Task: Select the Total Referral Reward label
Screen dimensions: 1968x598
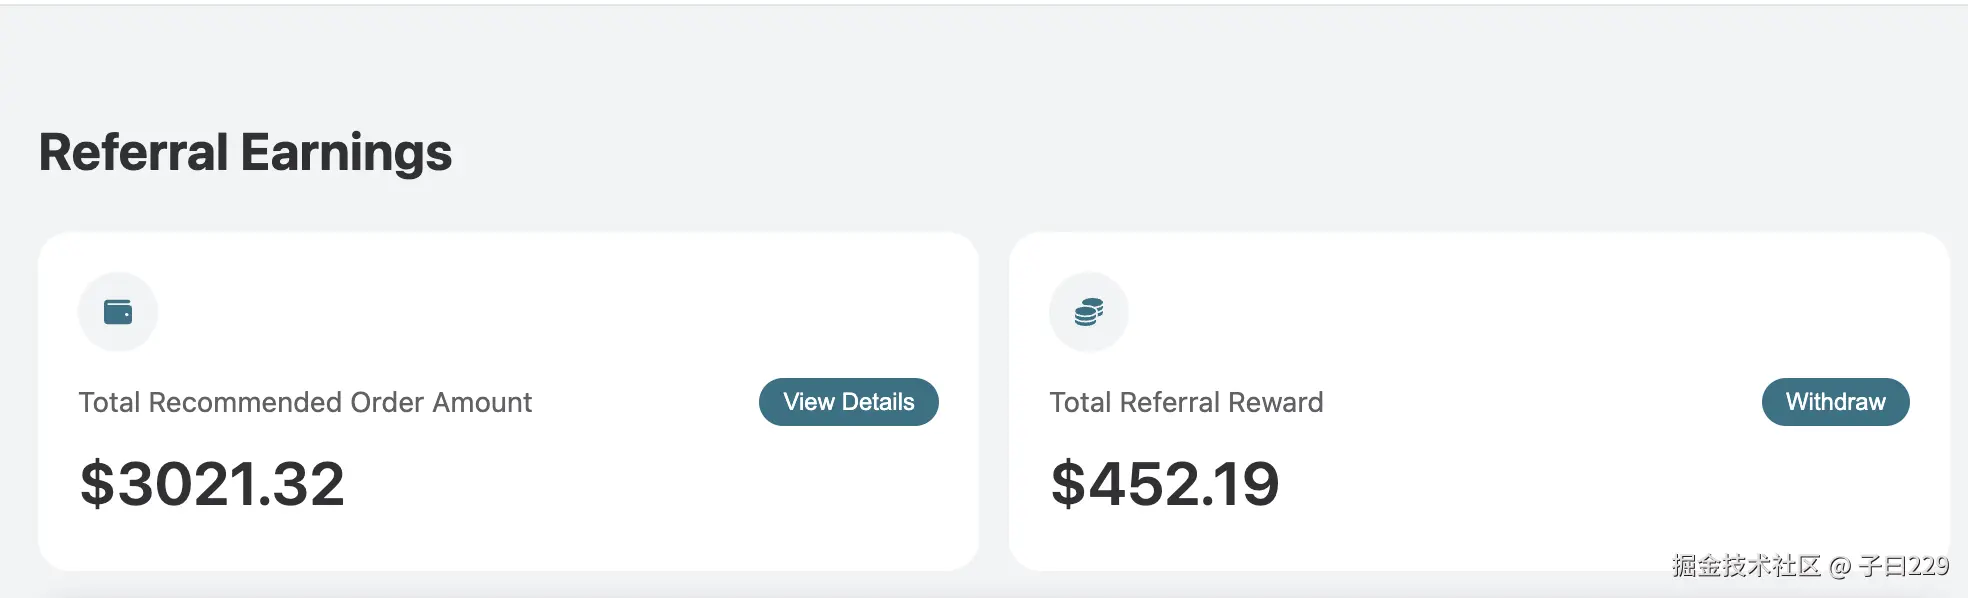Action: (x=1186, y=402)
